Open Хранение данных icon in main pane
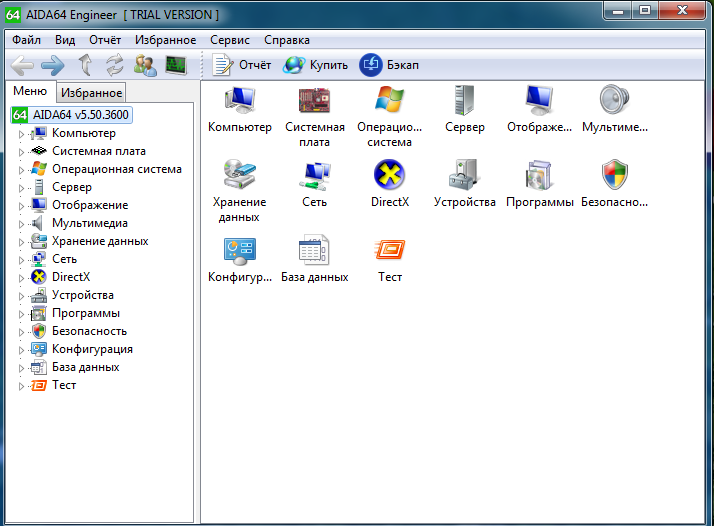 (240, 174)
